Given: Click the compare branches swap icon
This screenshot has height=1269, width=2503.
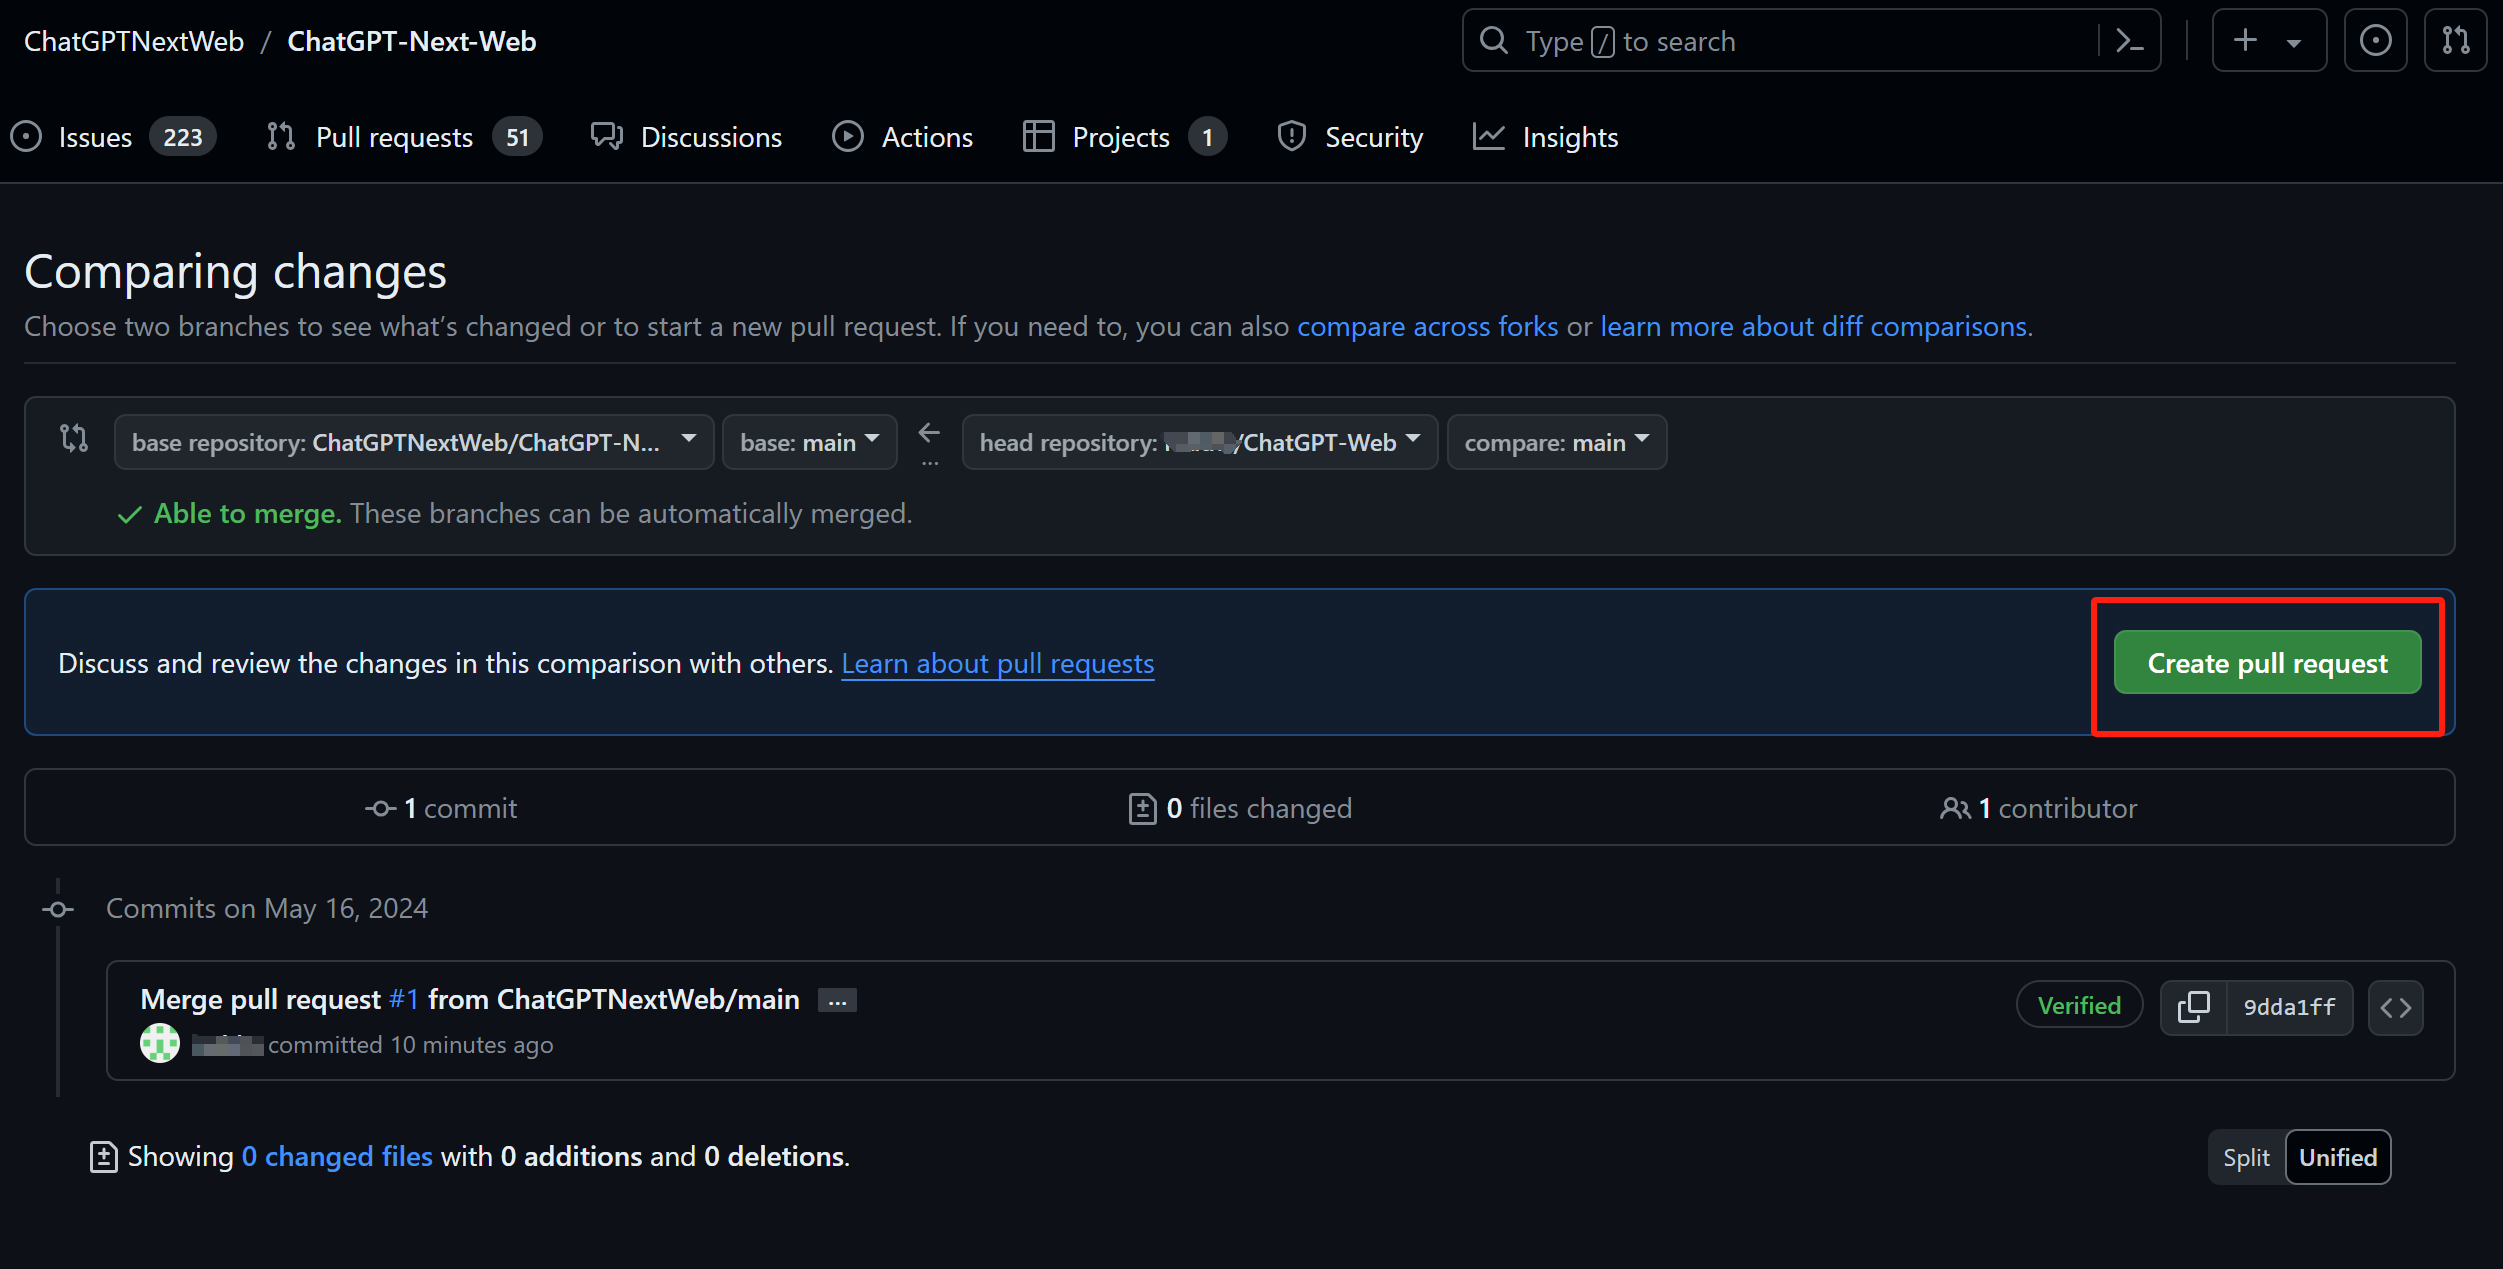Looking at the screenshot, I should pos(74,438).
